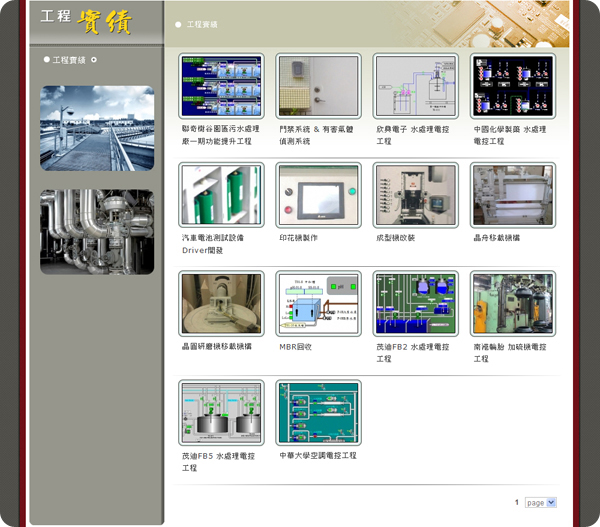View the 成型機改裝 machine thumbnail

[x=416, y=196]
